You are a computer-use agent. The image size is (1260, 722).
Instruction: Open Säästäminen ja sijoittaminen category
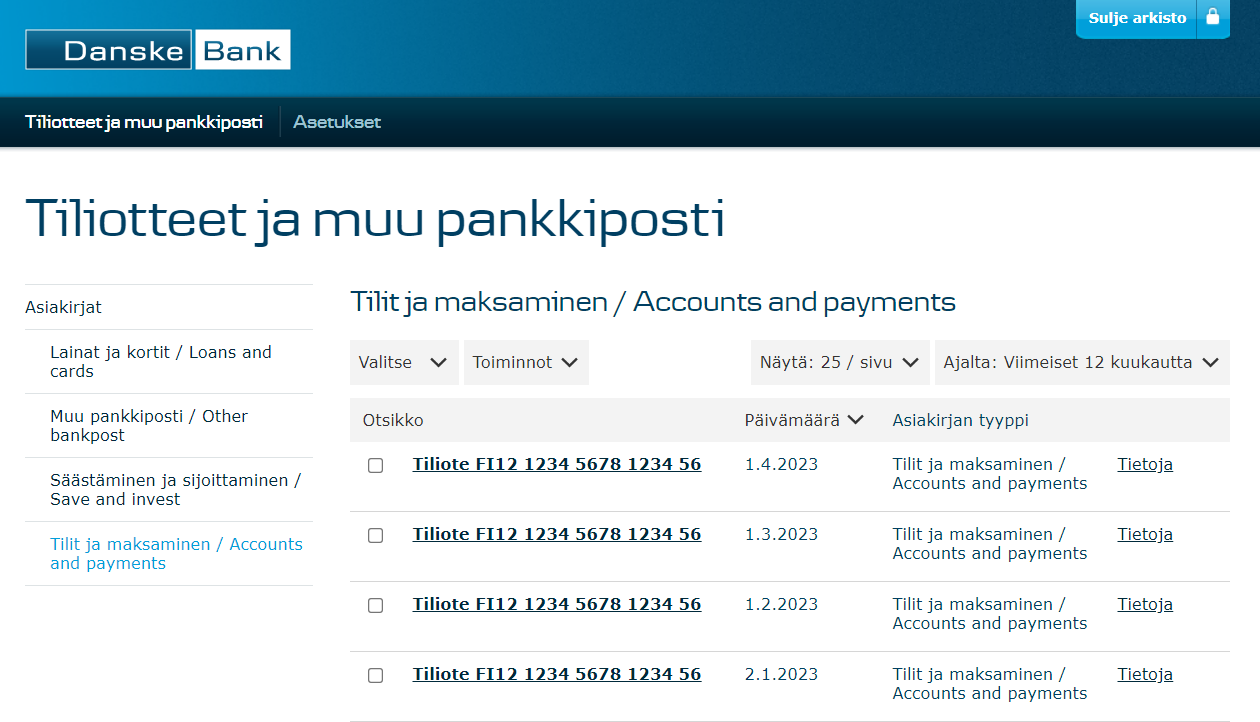tap(175, 489)
